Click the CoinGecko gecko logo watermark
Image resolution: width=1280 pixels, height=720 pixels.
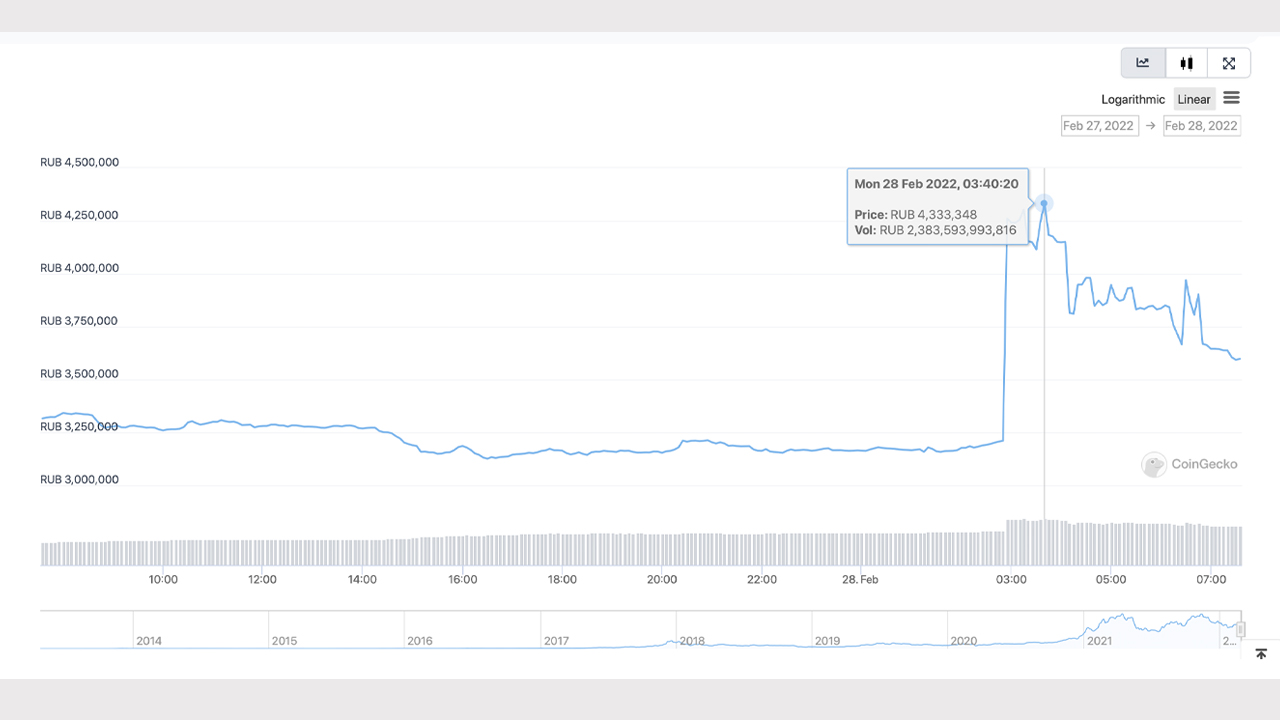1154,464
